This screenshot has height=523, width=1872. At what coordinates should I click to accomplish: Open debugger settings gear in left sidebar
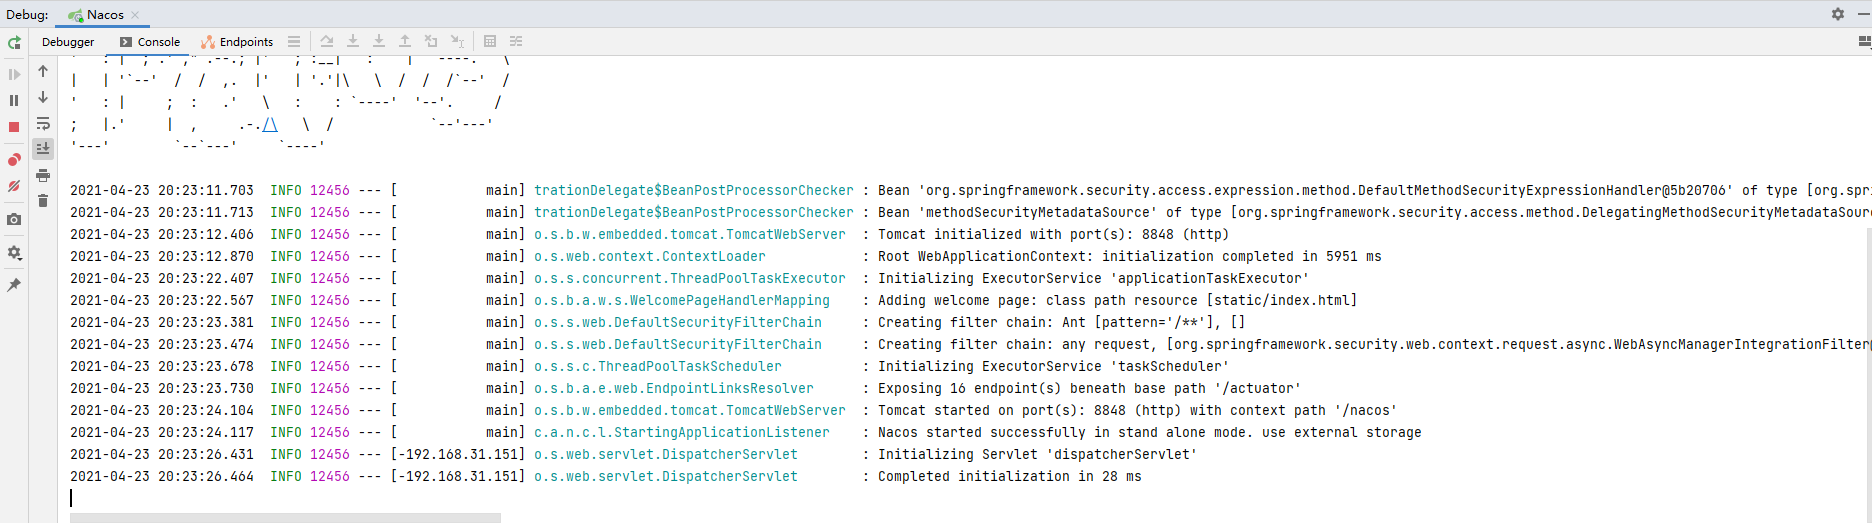pos(14,253)
